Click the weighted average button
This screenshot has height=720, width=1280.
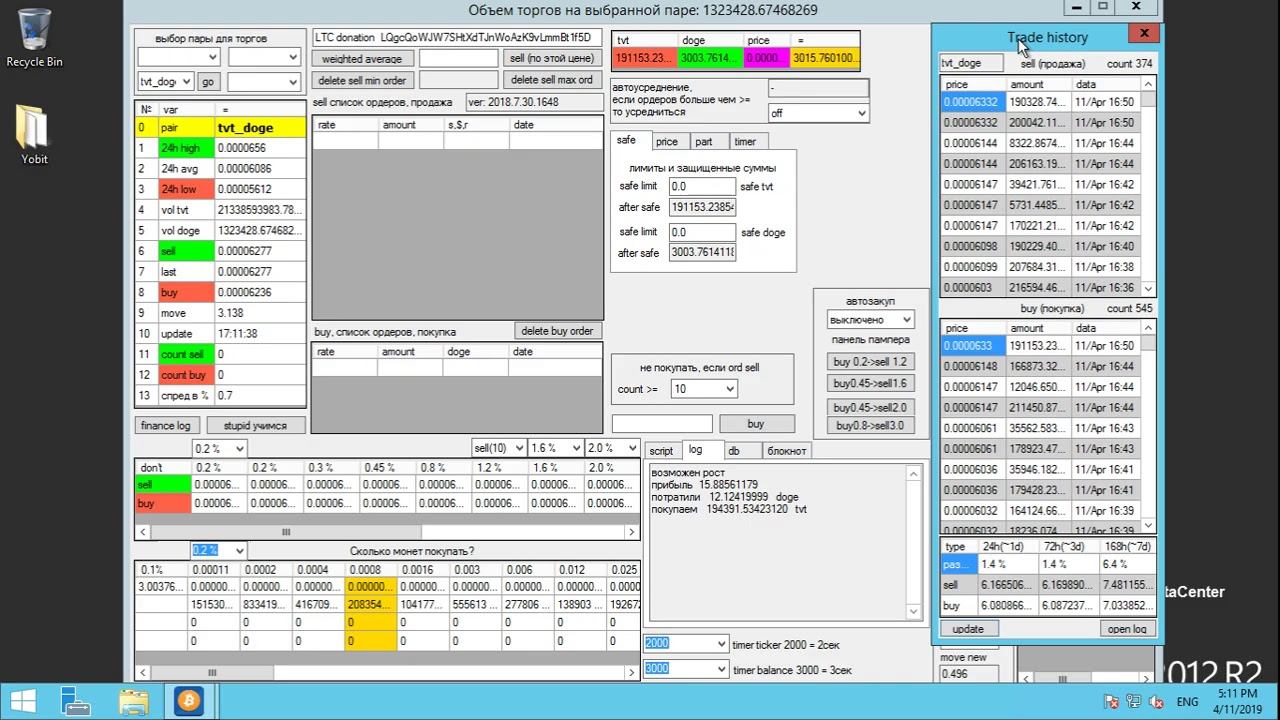point(361,59)
